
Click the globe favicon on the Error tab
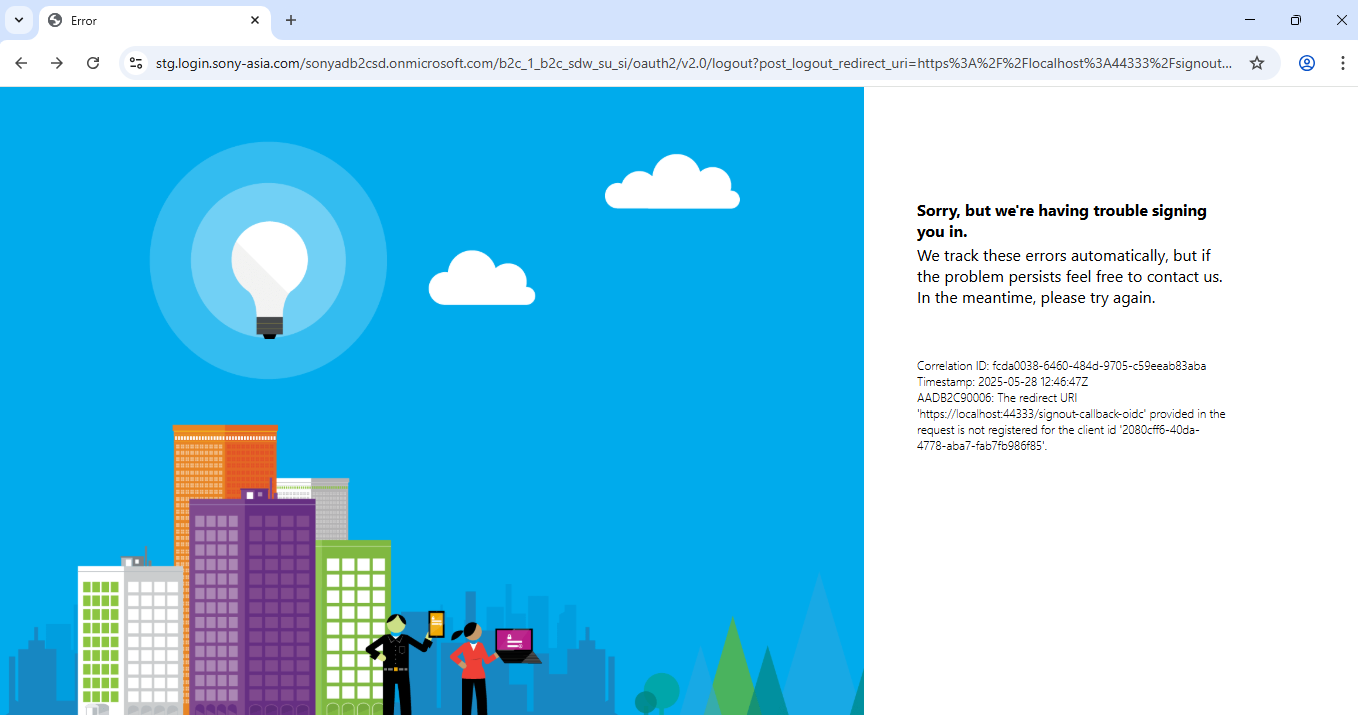pyautogui.click(x=55, y=20)
